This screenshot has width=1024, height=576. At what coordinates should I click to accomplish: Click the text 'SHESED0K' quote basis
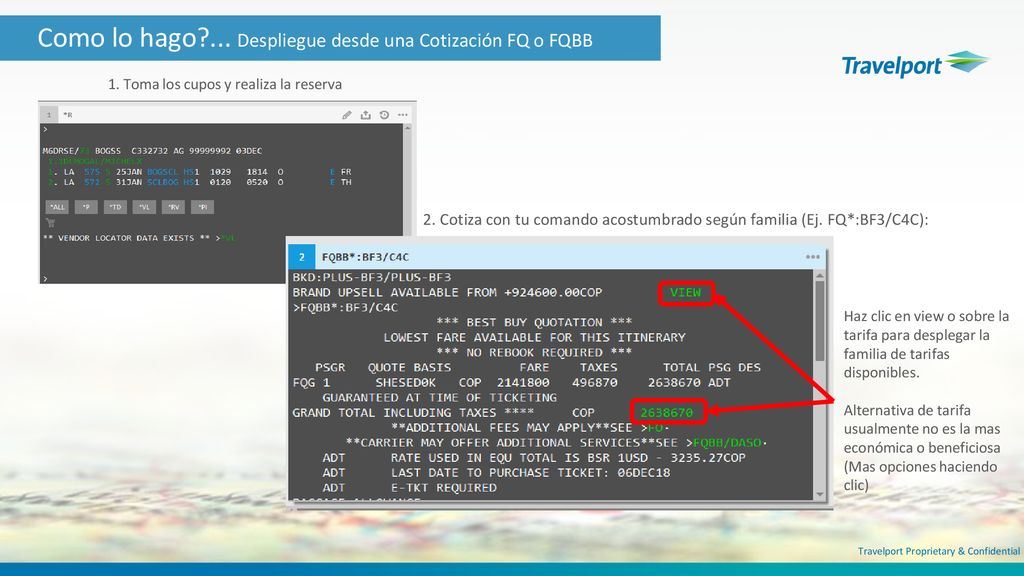405,383
